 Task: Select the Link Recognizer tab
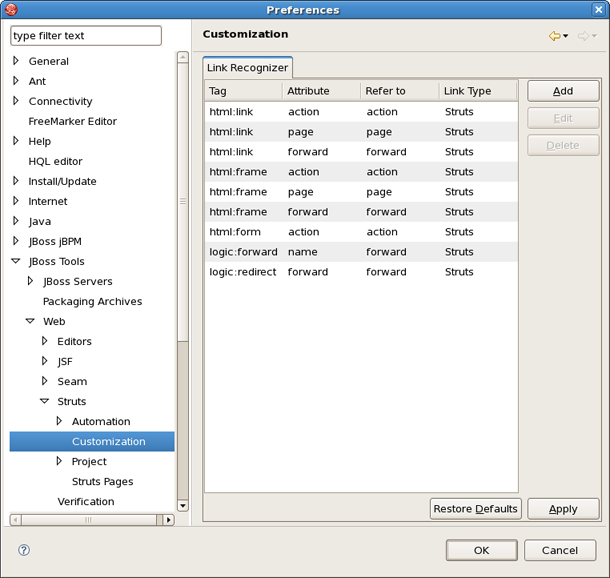pyautogui.click(x=247, y=68)
